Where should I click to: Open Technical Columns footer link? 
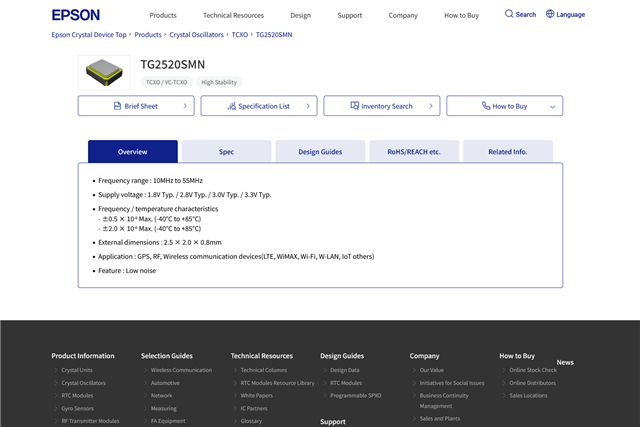coord(264,370)
